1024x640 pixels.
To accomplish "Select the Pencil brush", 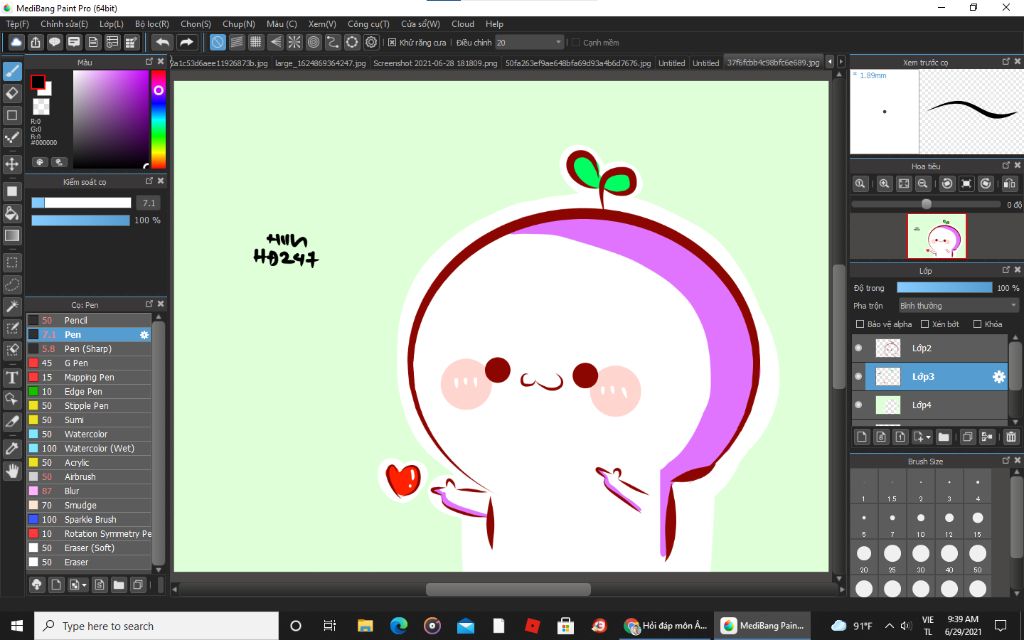I will 89,320.
